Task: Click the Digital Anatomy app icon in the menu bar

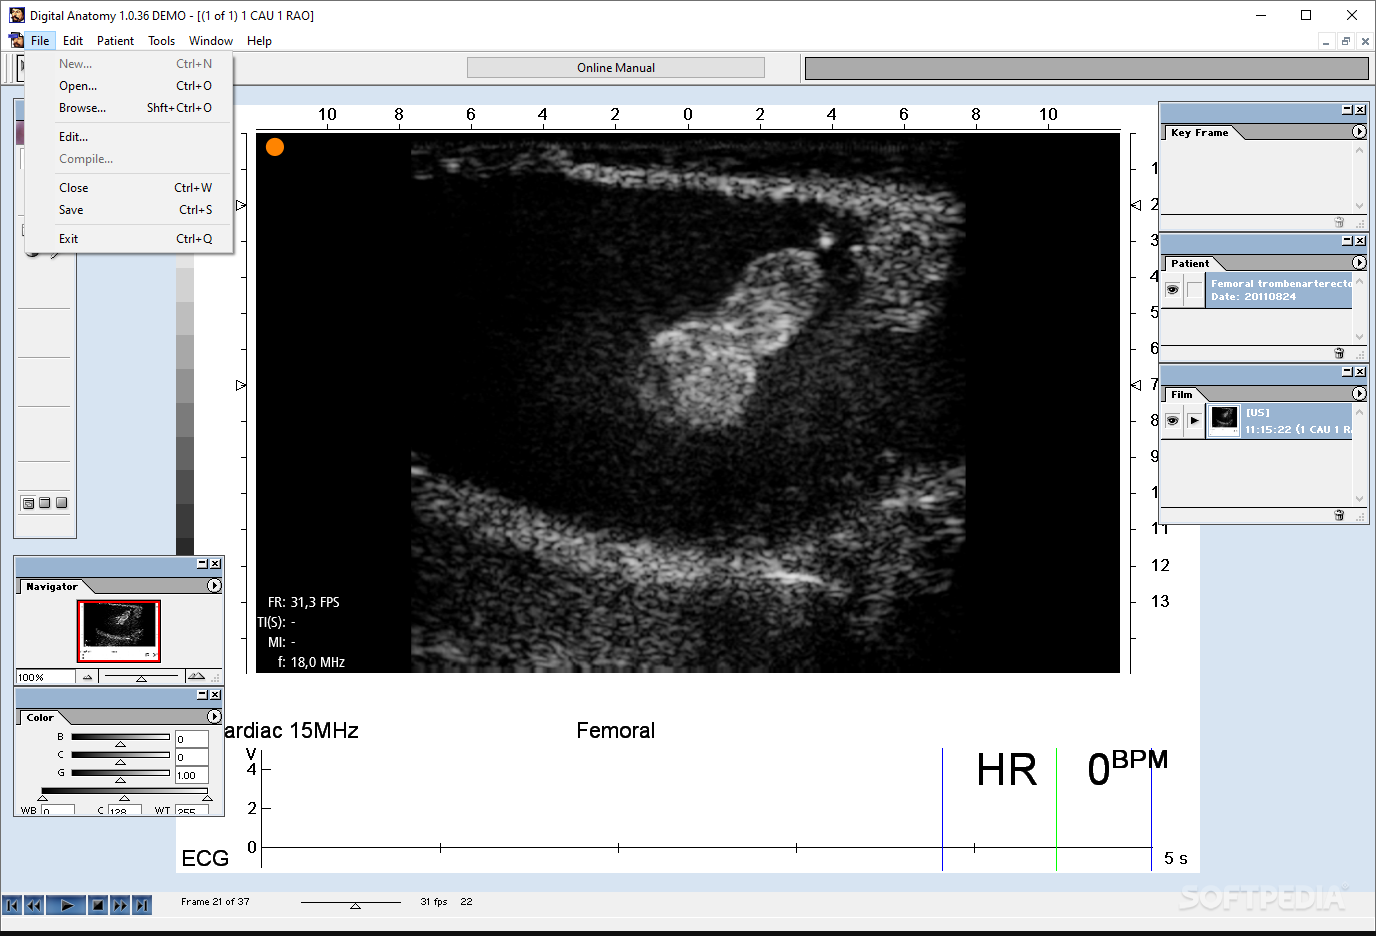Action: pyautogui.click(x=16, y=40)
